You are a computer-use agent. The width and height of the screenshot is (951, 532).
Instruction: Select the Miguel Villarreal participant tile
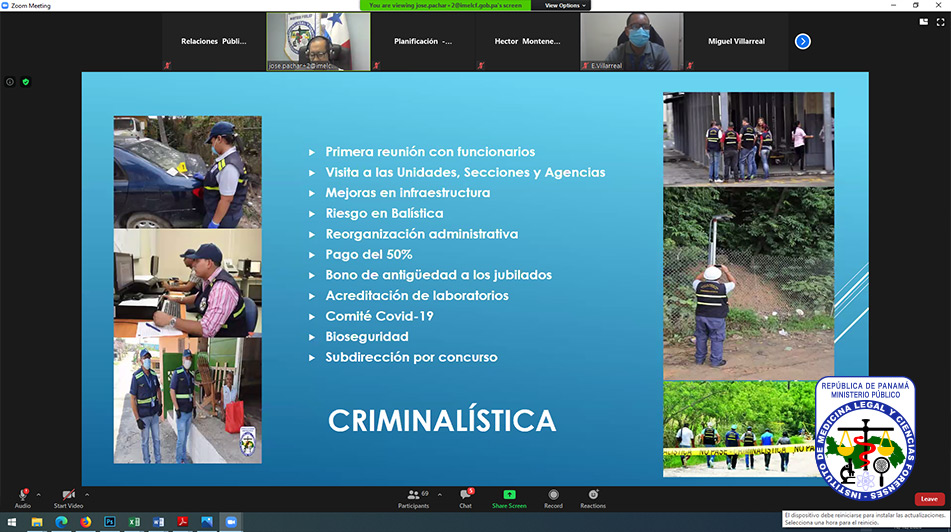(x=736, y=41)
